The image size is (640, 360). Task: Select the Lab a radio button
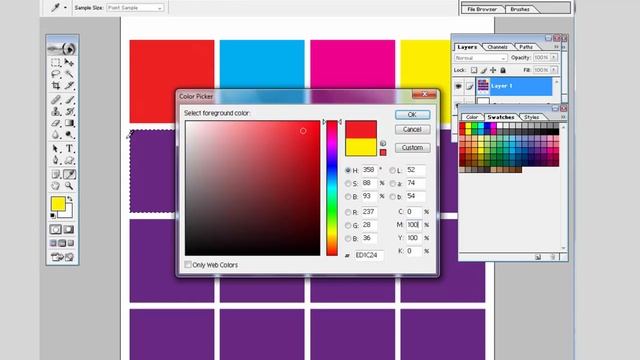392,184
